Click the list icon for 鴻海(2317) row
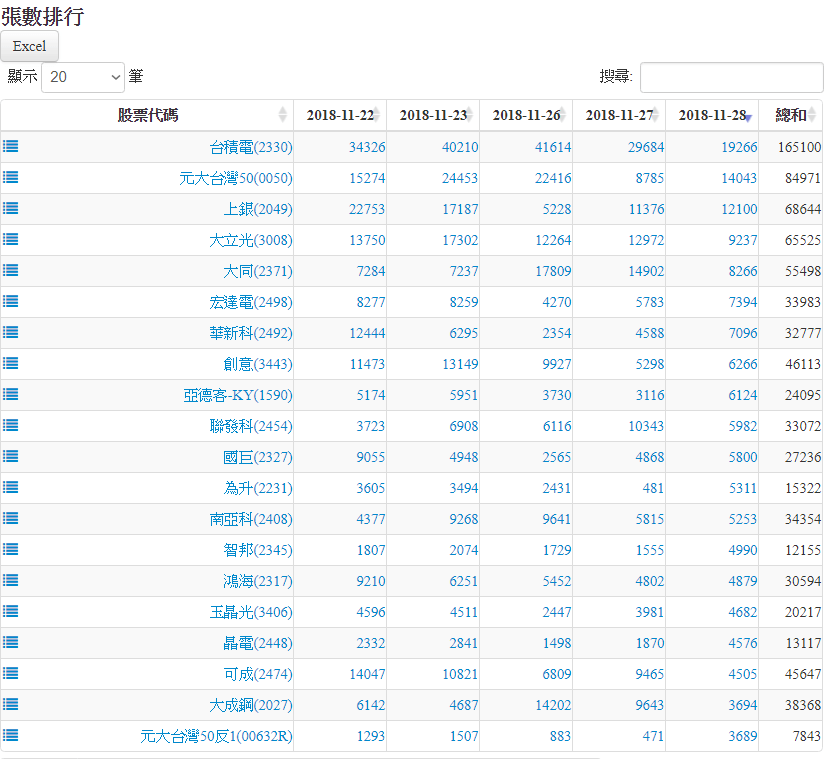 click(x=10, y=580)
